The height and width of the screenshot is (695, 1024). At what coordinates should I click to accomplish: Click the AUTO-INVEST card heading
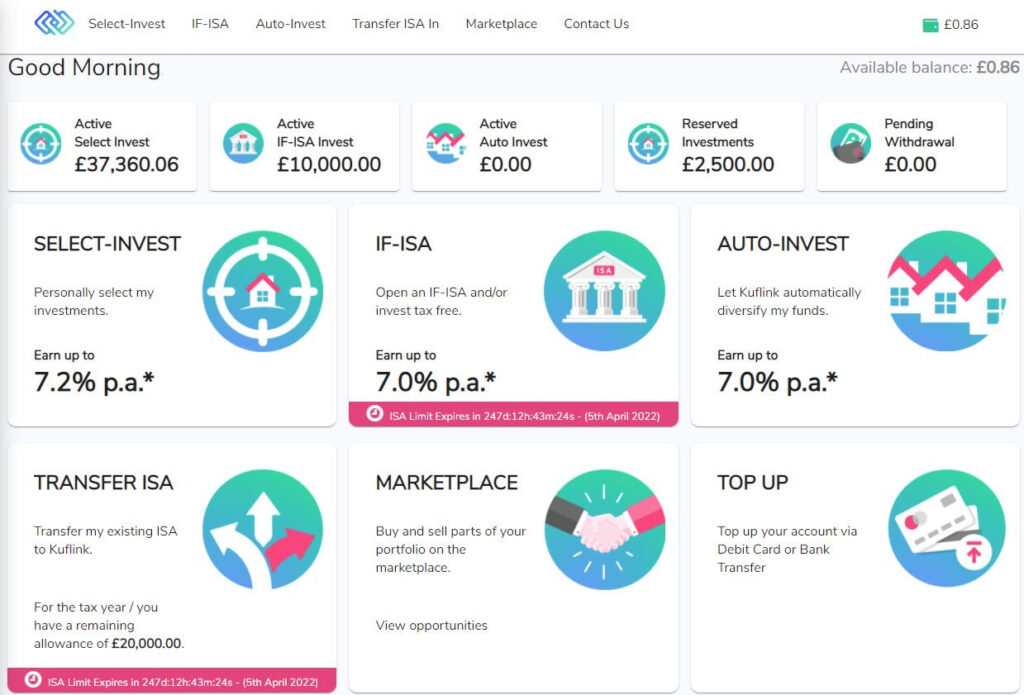[x=783, y=244]
